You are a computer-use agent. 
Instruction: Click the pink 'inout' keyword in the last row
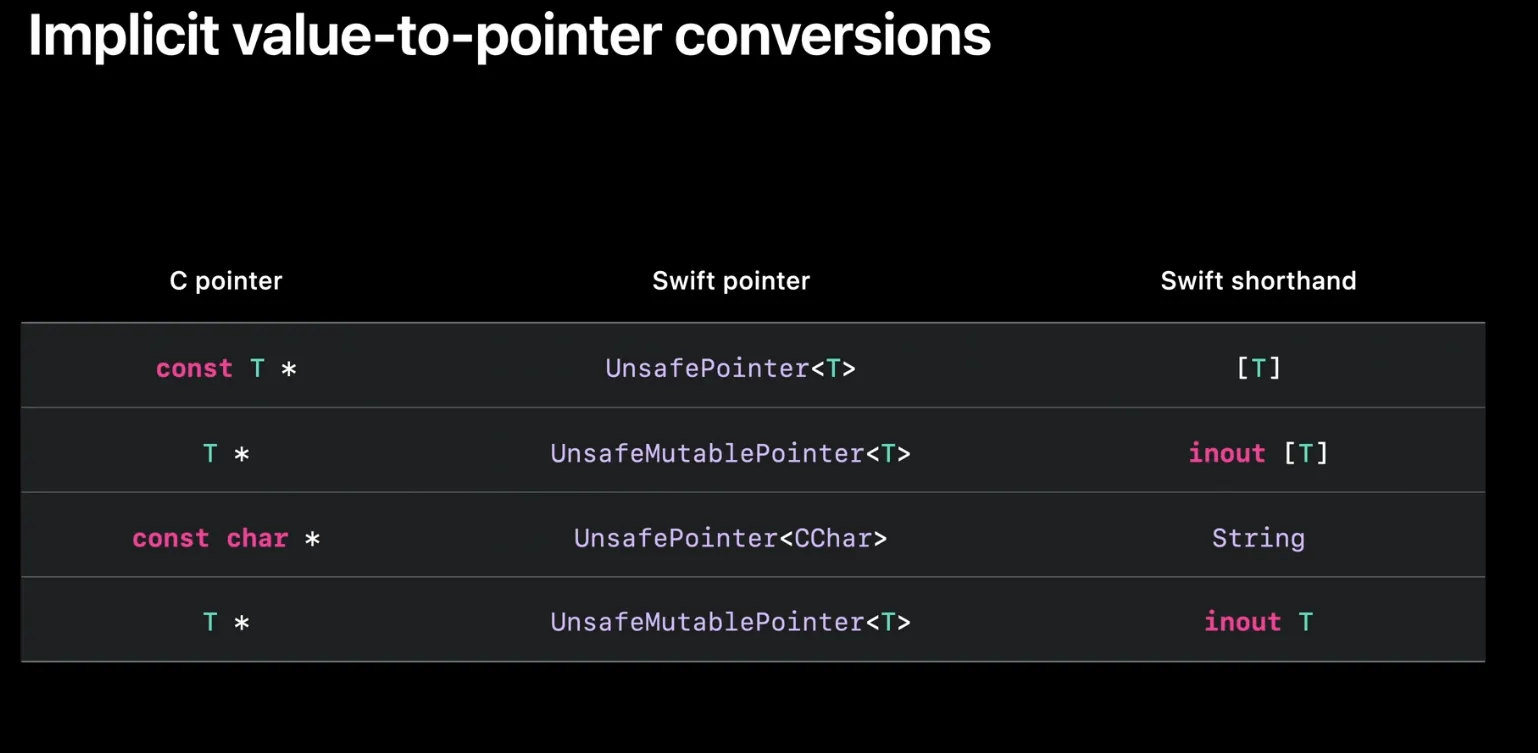1243,623
